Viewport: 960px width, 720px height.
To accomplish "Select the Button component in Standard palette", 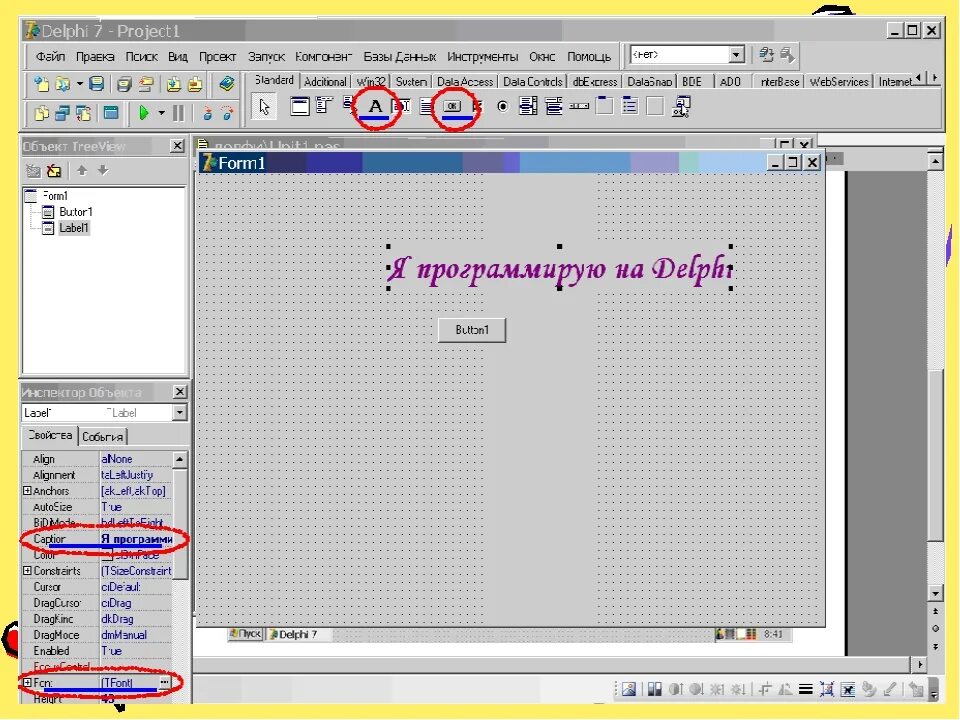I will click(x=452, y=107).
